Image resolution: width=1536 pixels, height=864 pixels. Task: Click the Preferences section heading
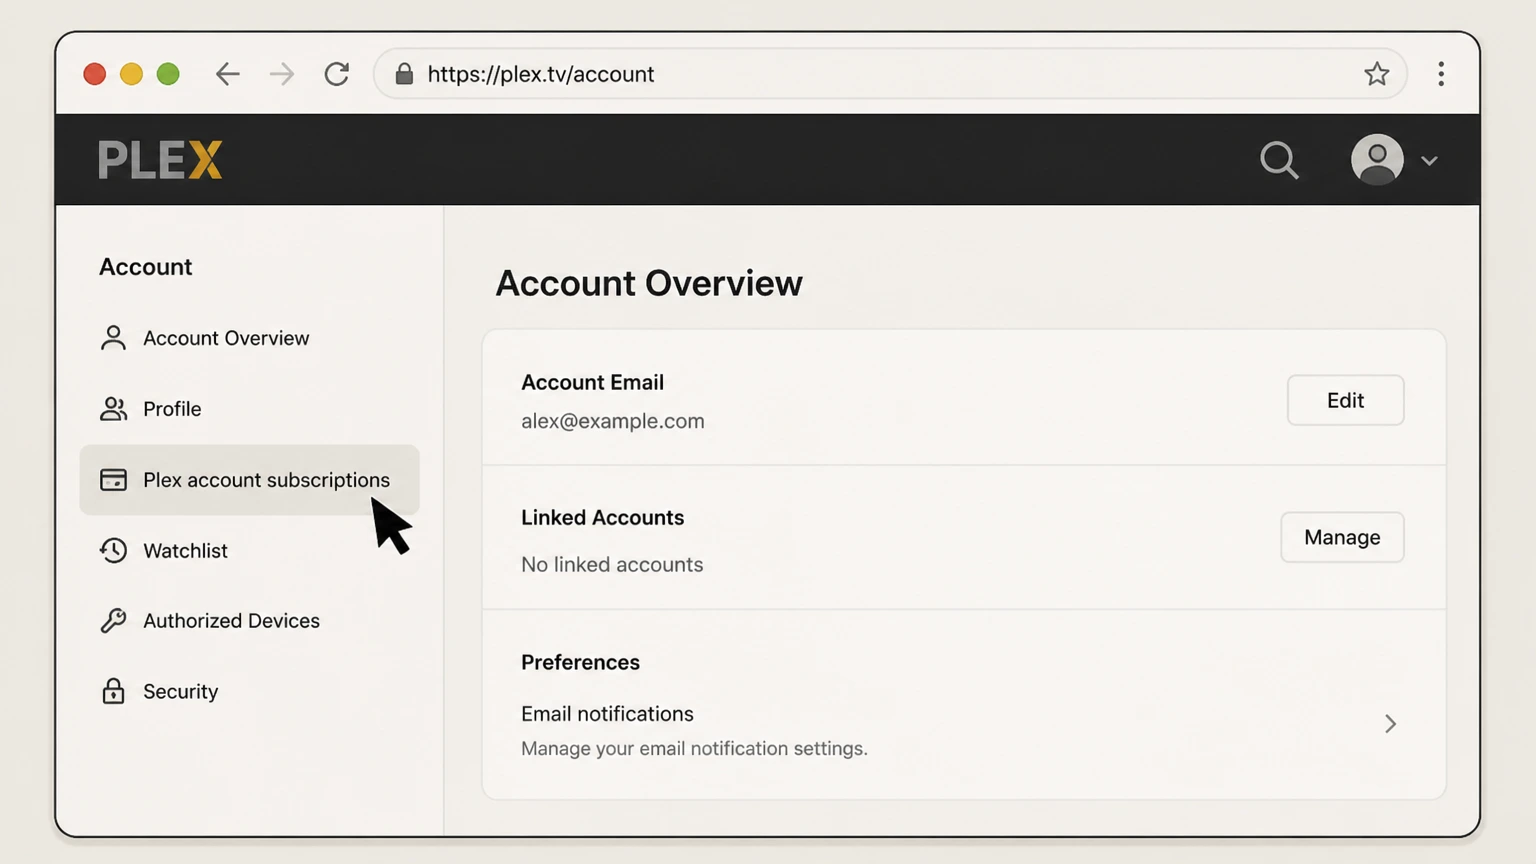click(x=580, y=662)
